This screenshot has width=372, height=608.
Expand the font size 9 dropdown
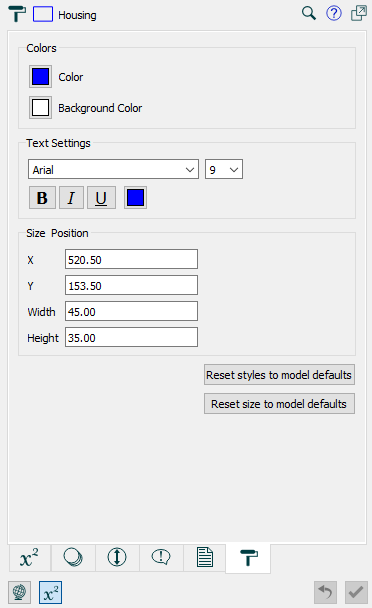pyautogui.click(x=224, y=169)
